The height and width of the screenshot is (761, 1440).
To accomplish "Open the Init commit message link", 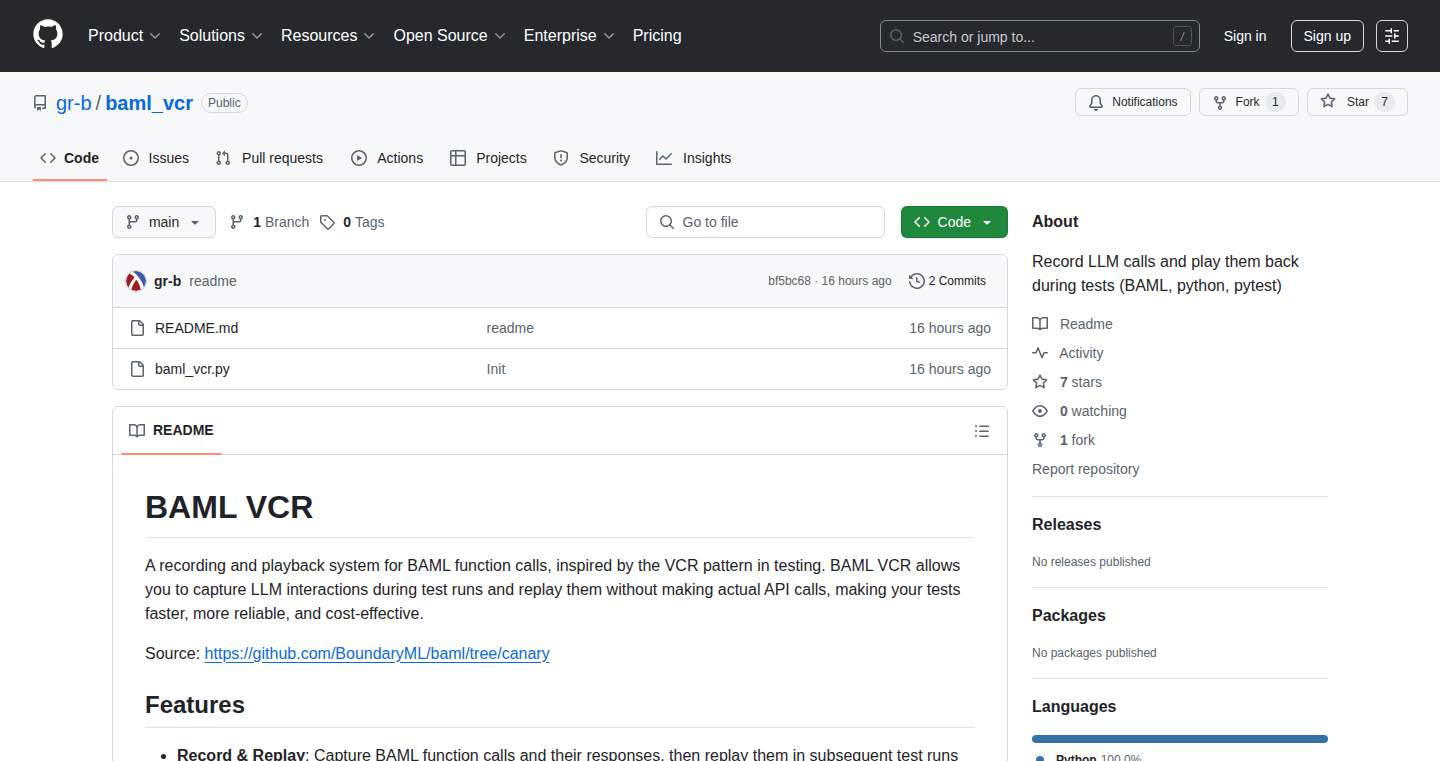I will click(x=496, y=369).
